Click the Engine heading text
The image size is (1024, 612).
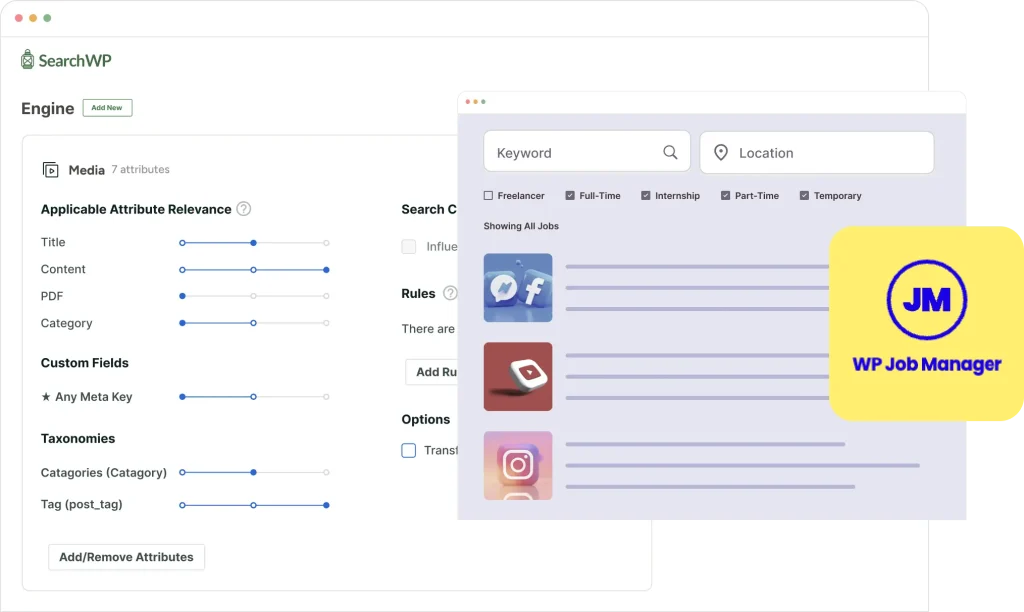[x=48, y=108]
